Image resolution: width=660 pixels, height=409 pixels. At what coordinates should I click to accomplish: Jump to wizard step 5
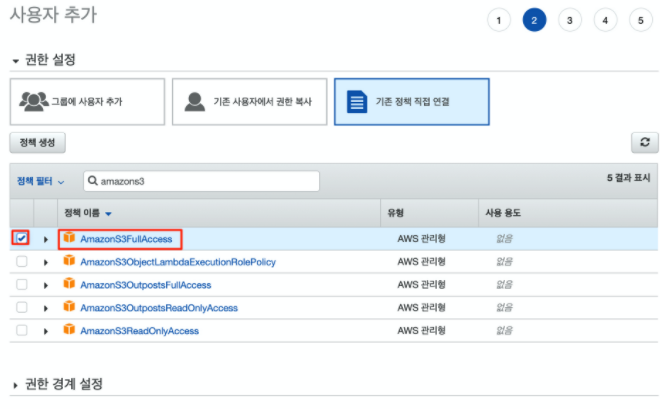tap(641, 20)
